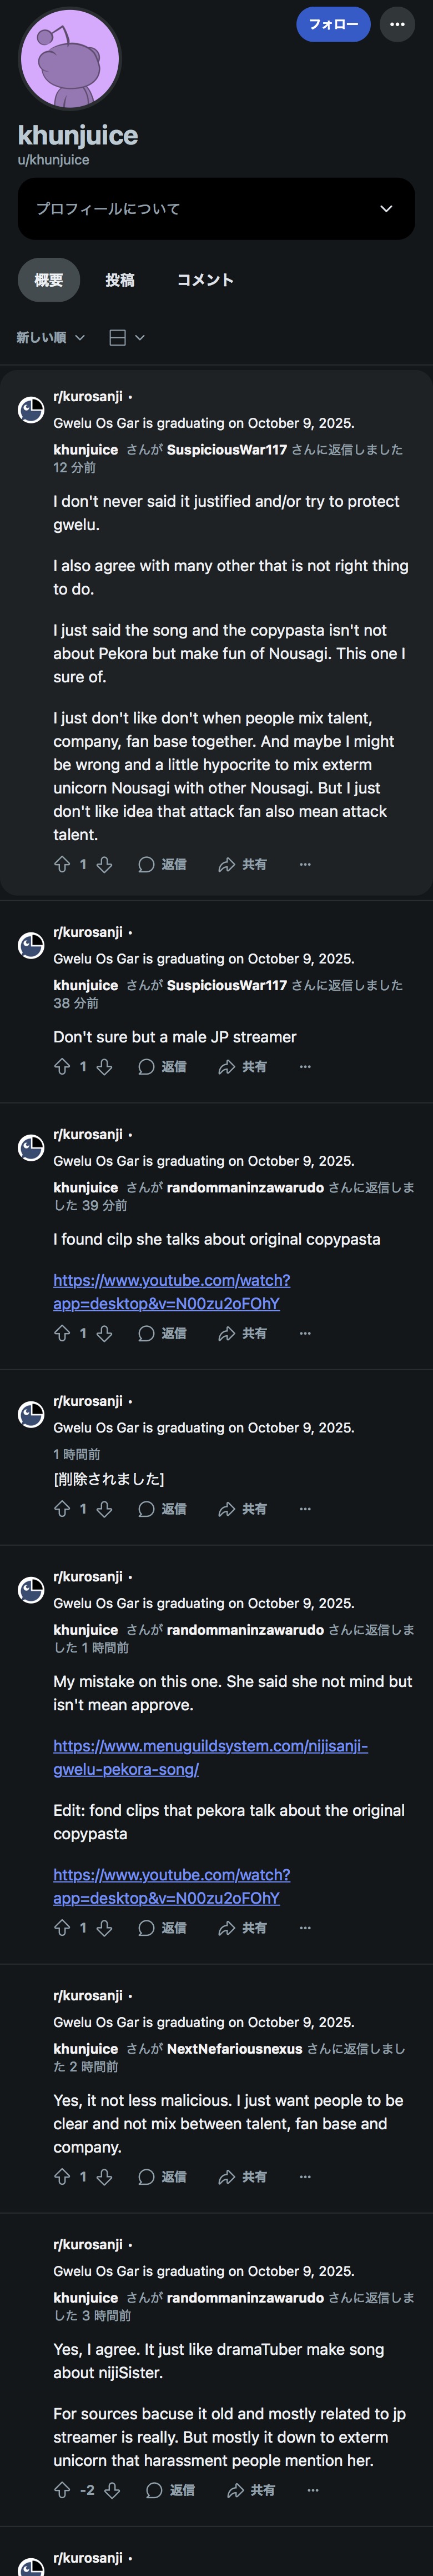Open the menuguildsystem.com nijisanji-gwelu-pekora-song link

pyautogui.click(x=211, y=1757)
